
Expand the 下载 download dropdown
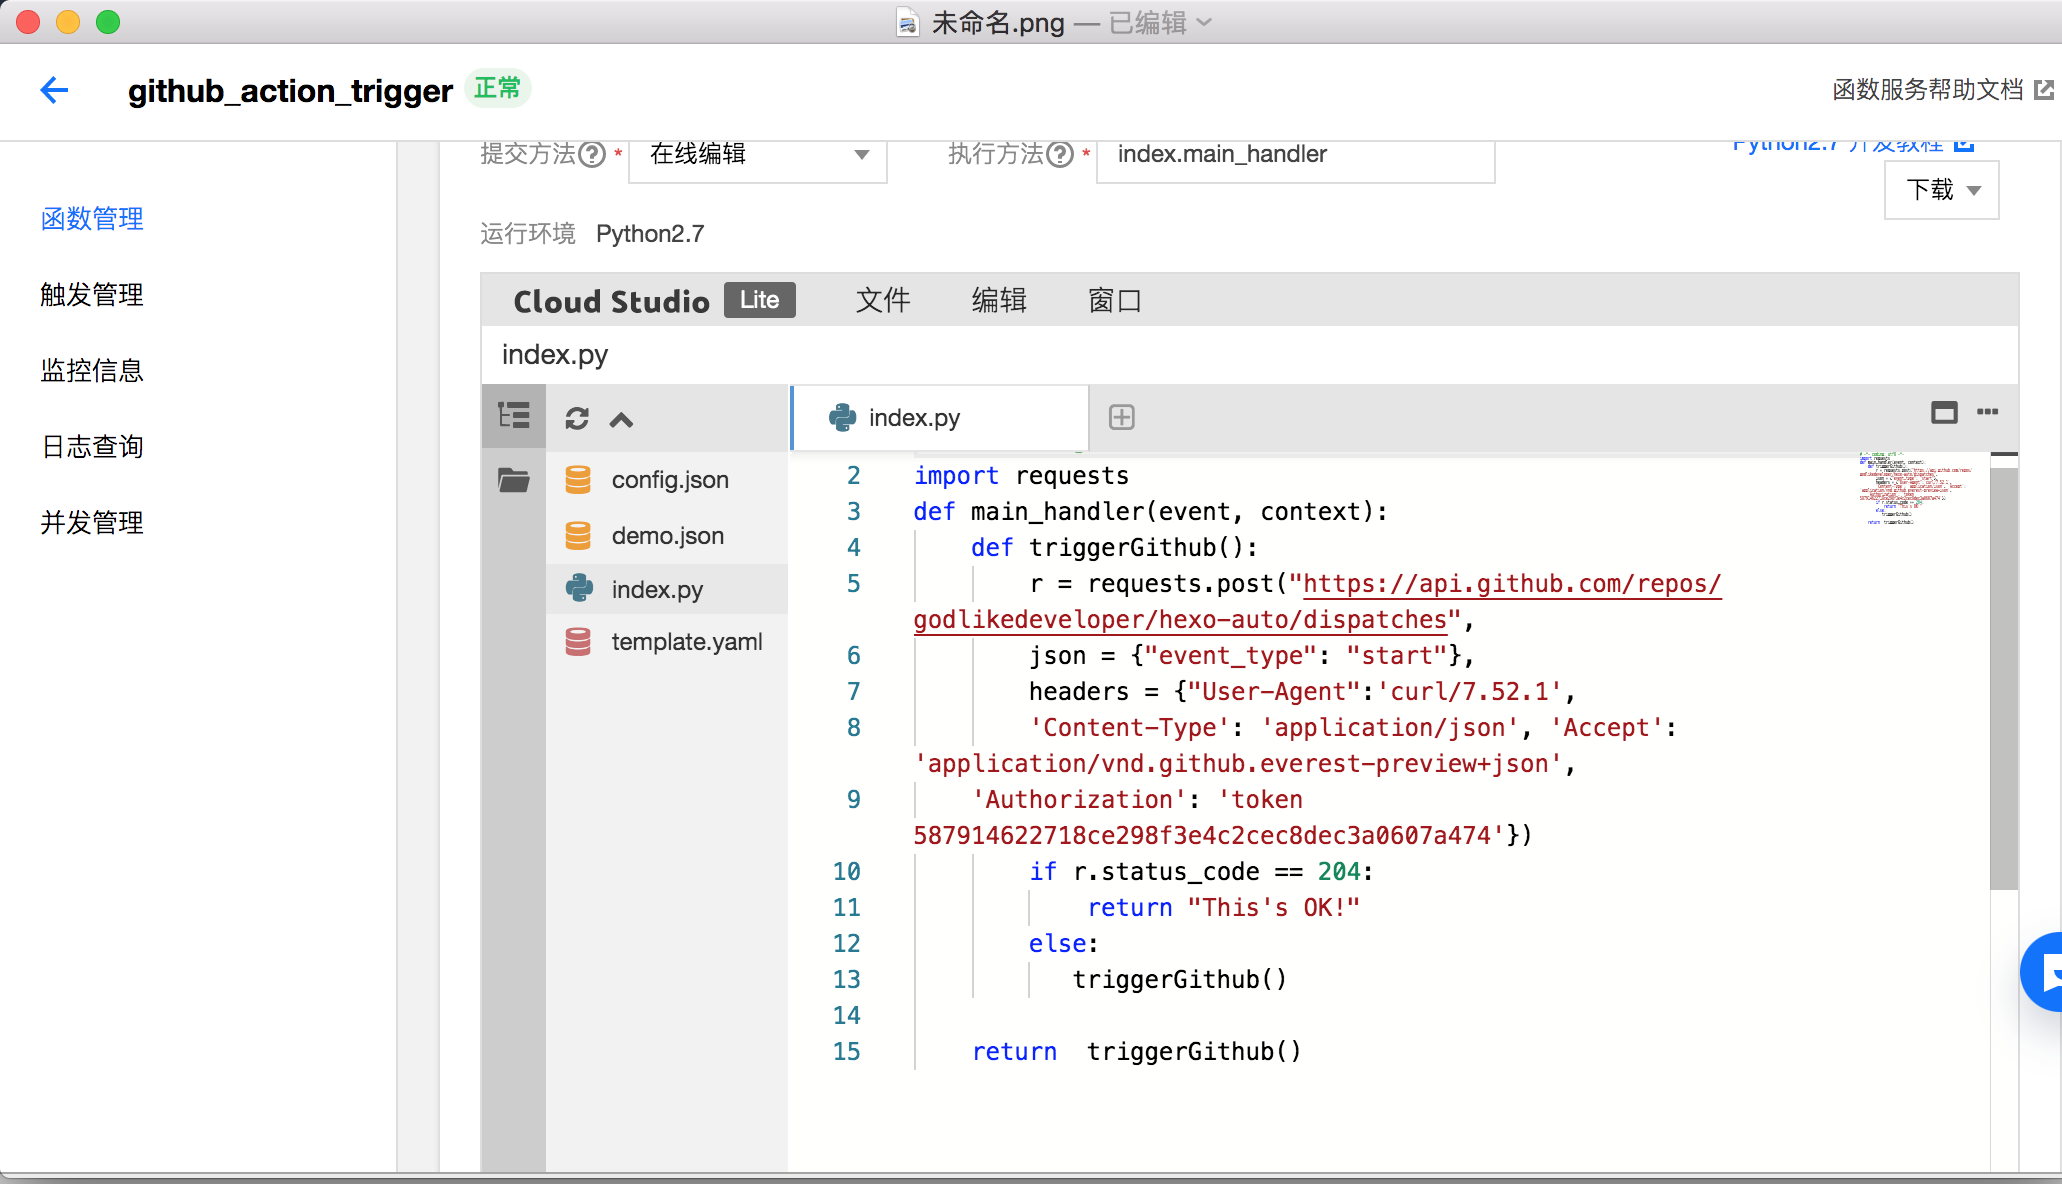1941,190
